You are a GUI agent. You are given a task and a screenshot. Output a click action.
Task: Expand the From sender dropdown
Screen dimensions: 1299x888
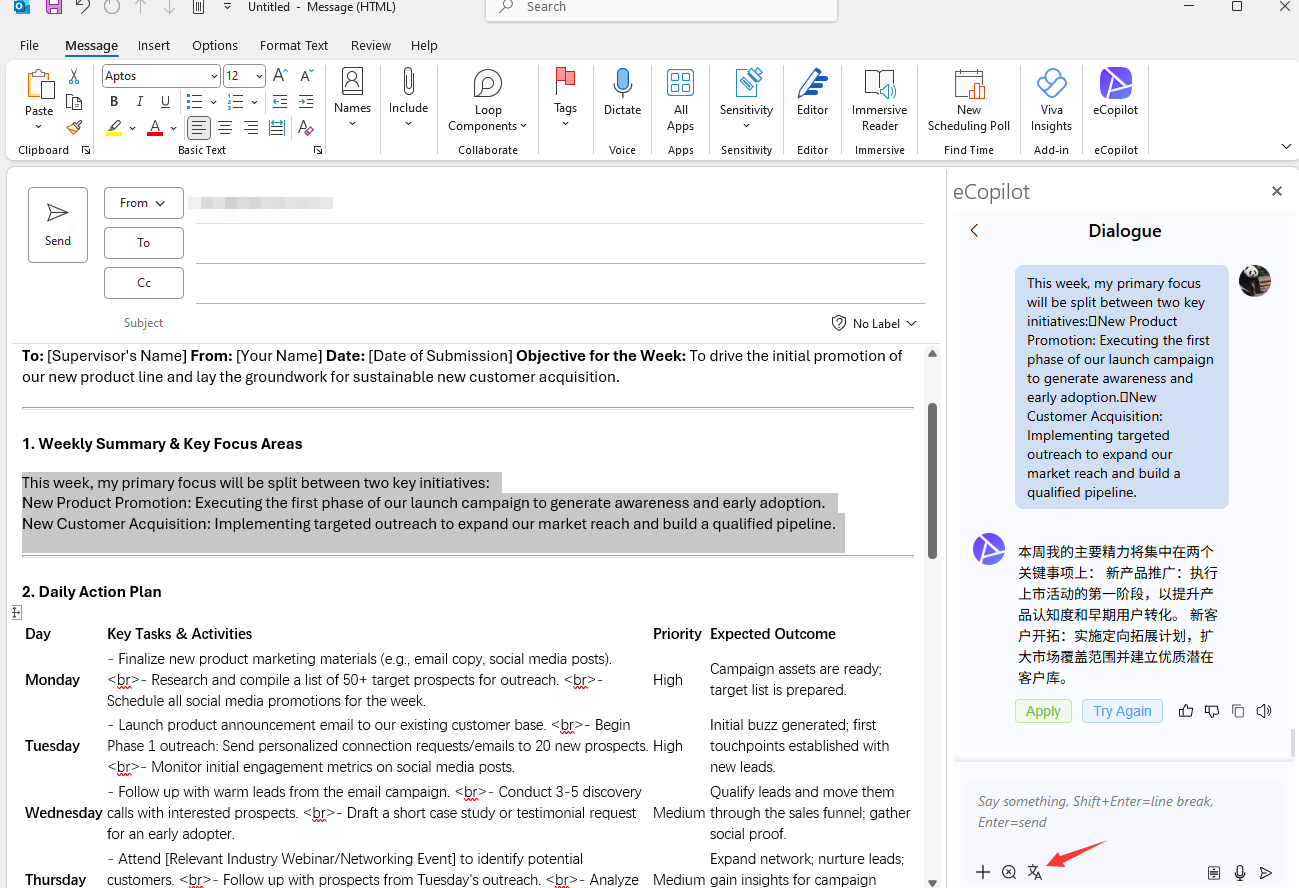tap(143, 203)
